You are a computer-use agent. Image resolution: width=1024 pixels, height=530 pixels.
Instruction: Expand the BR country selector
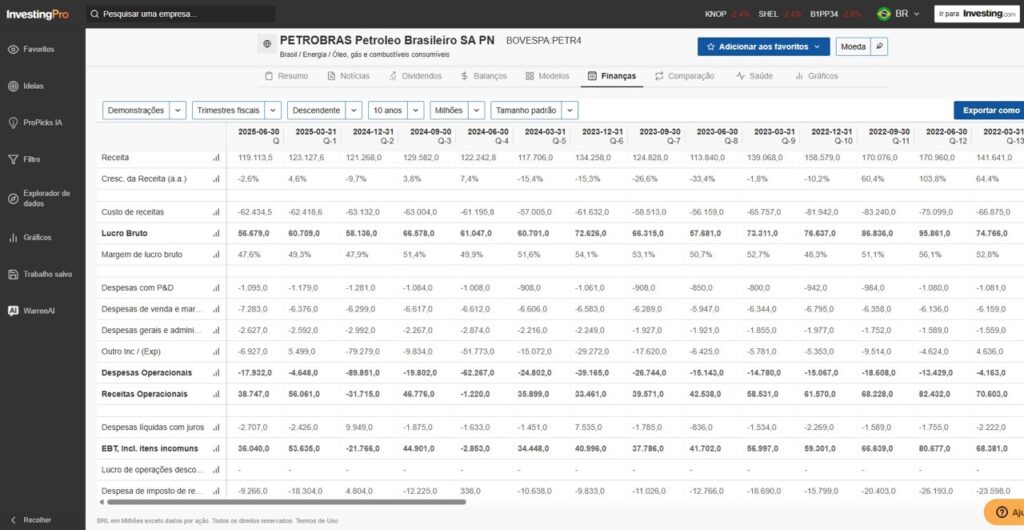(916, 14)
